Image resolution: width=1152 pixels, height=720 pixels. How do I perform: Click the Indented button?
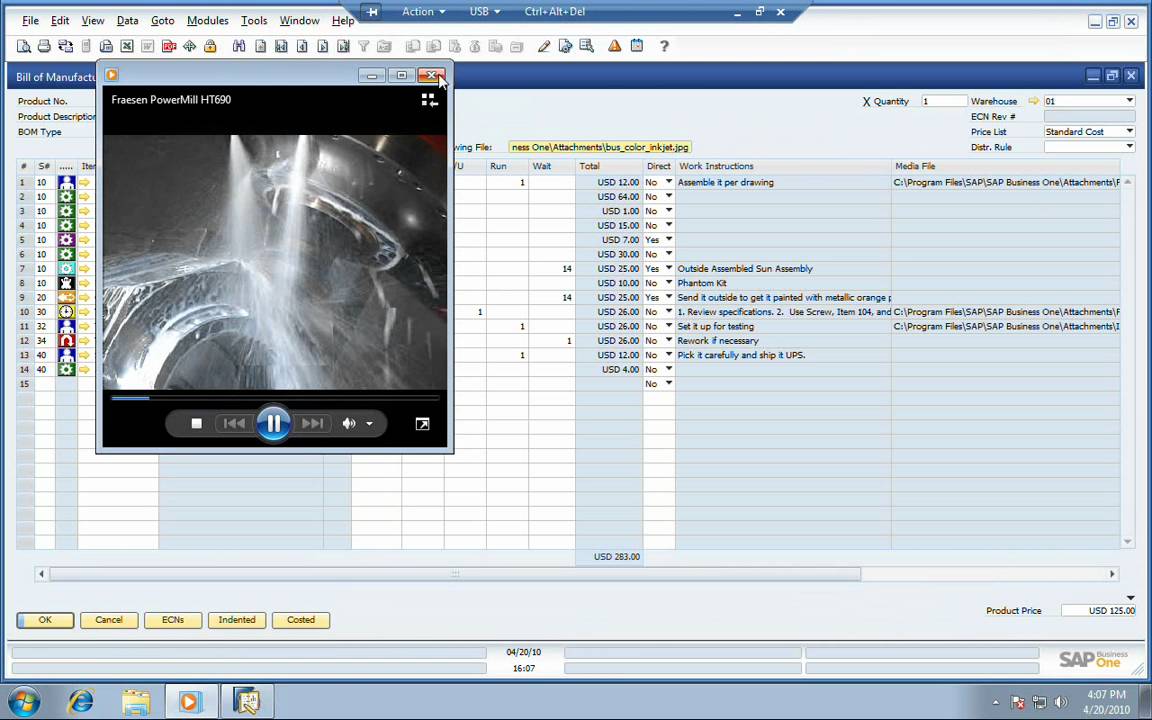[x=237, y=620]
